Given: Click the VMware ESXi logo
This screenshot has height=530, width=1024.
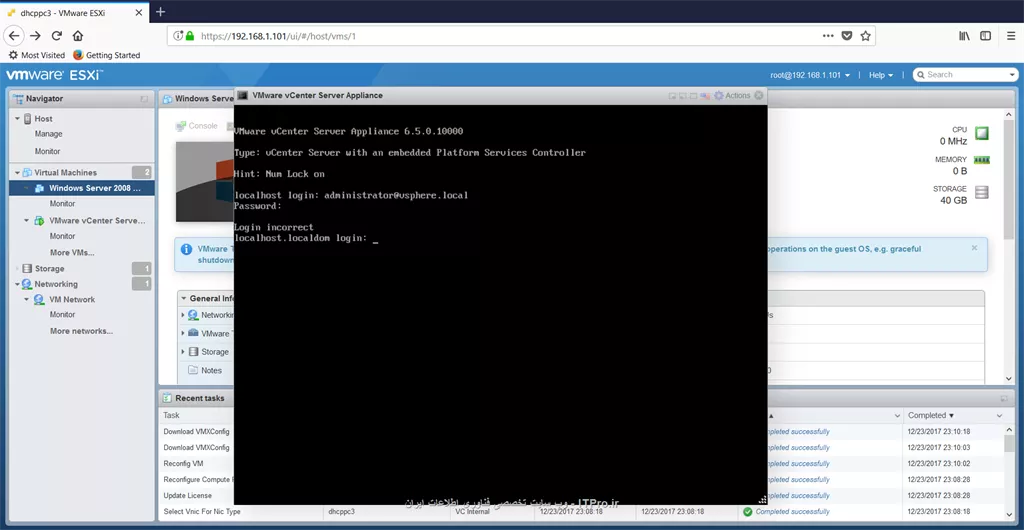Looking at the screenshot, I should (54, 75).
